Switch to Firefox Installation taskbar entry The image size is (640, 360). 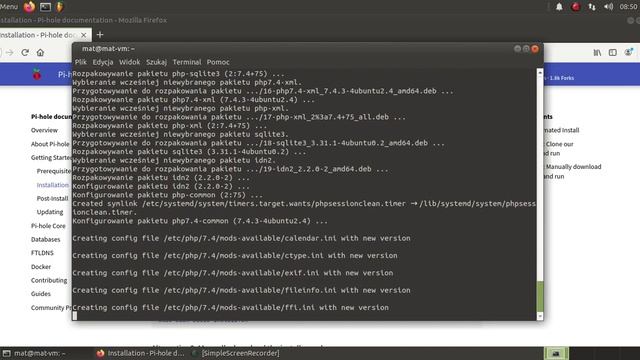(x=140, y=353)
